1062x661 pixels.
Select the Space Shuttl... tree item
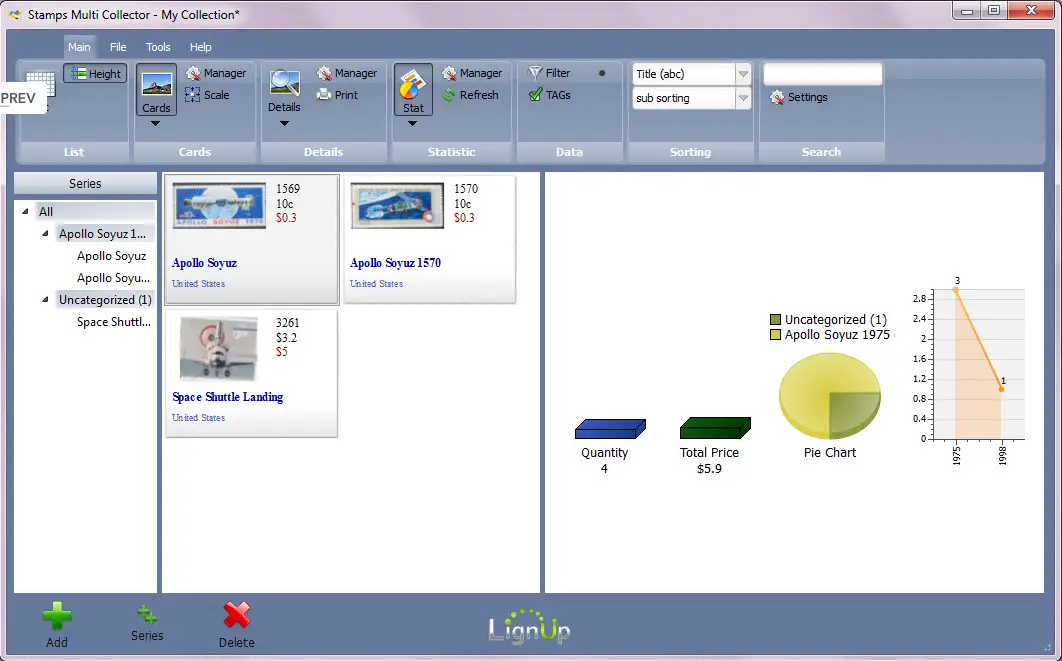point(113,322)
